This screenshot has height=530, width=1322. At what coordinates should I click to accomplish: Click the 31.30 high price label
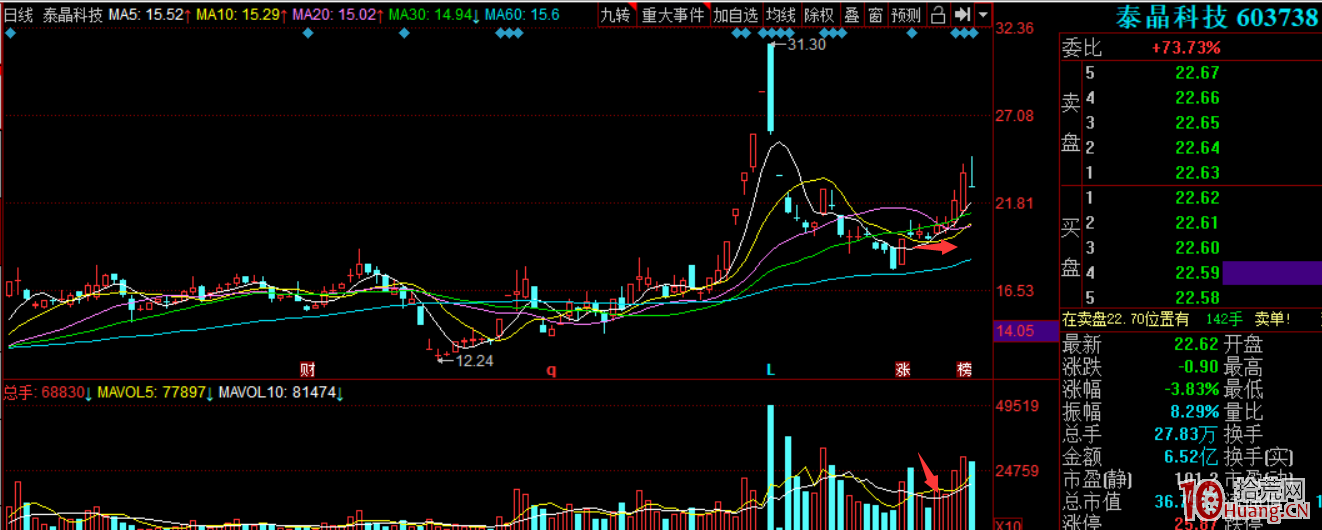[x=806, y=45]
